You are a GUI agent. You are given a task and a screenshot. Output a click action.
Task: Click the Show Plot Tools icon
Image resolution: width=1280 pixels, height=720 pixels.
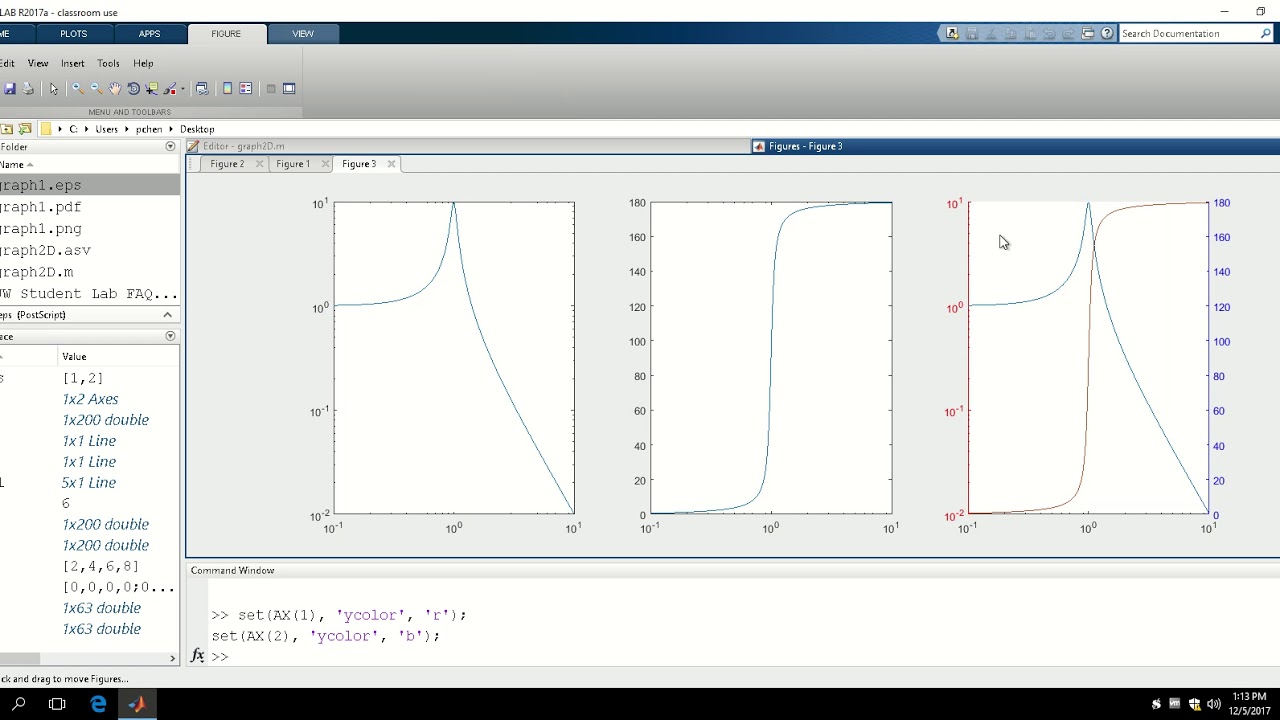(x=289, y=89)
